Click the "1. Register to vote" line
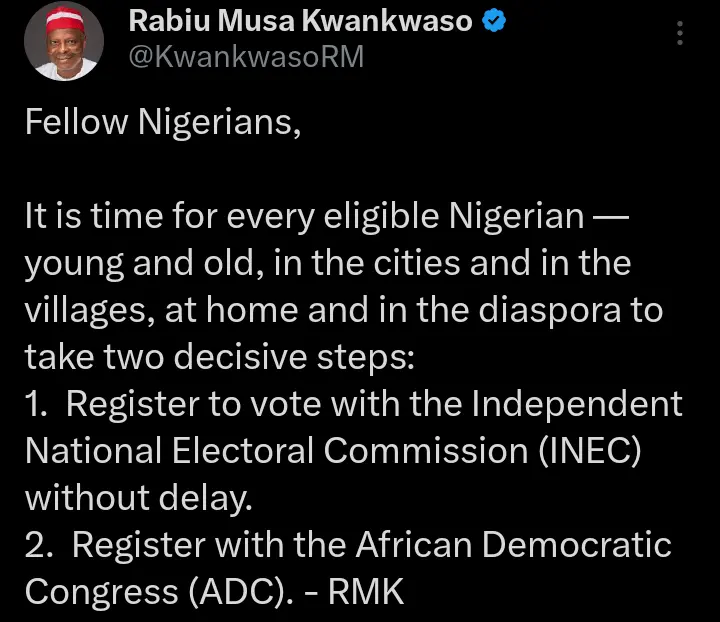The image size is (720, 622). [354, 404]
